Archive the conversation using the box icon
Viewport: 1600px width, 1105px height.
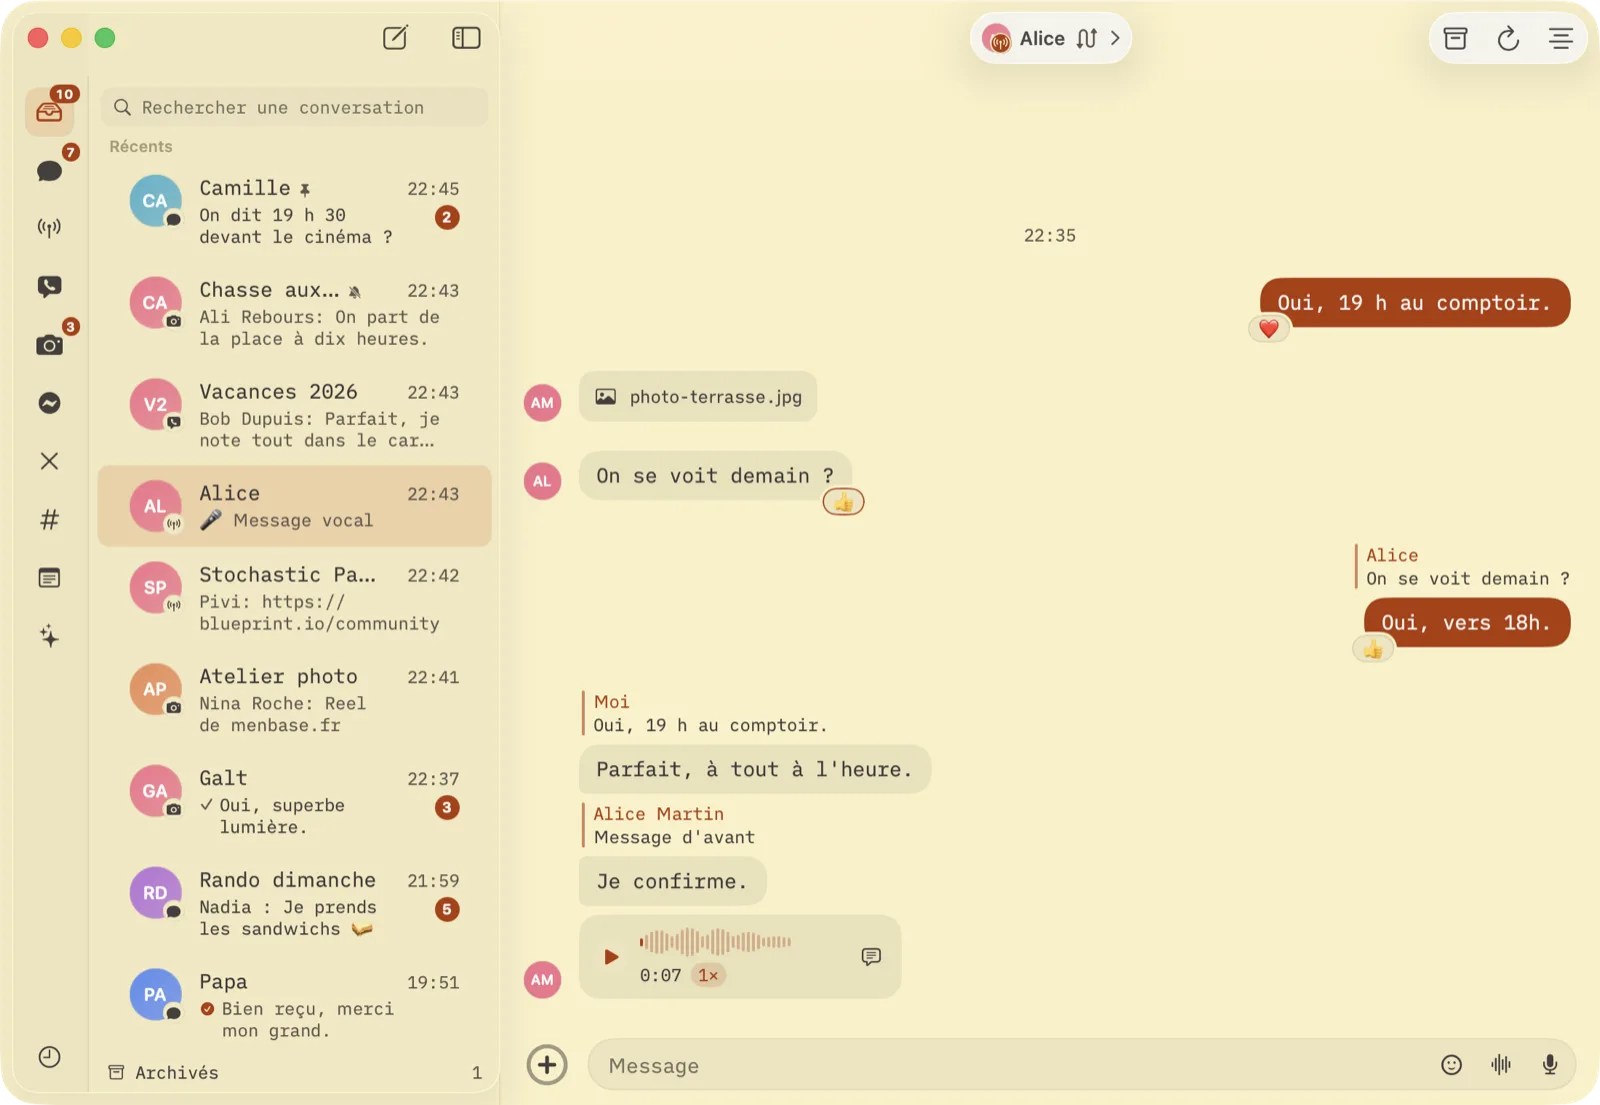coord(1456,38)
